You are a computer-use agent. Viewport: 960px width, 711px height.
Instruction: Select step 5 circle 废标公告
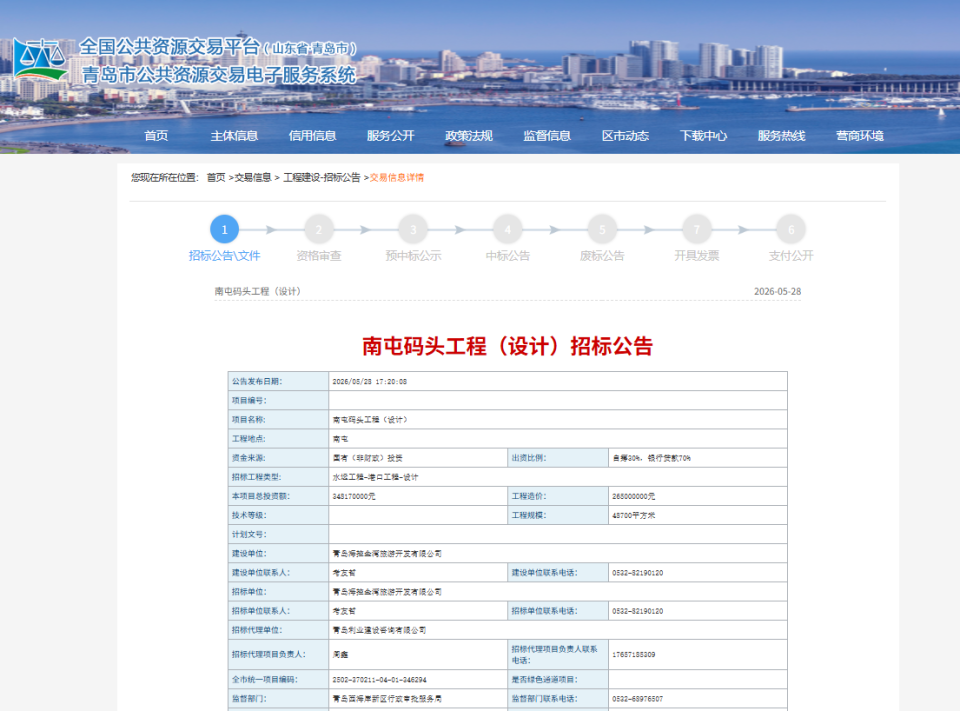click(x=602, y=230)
